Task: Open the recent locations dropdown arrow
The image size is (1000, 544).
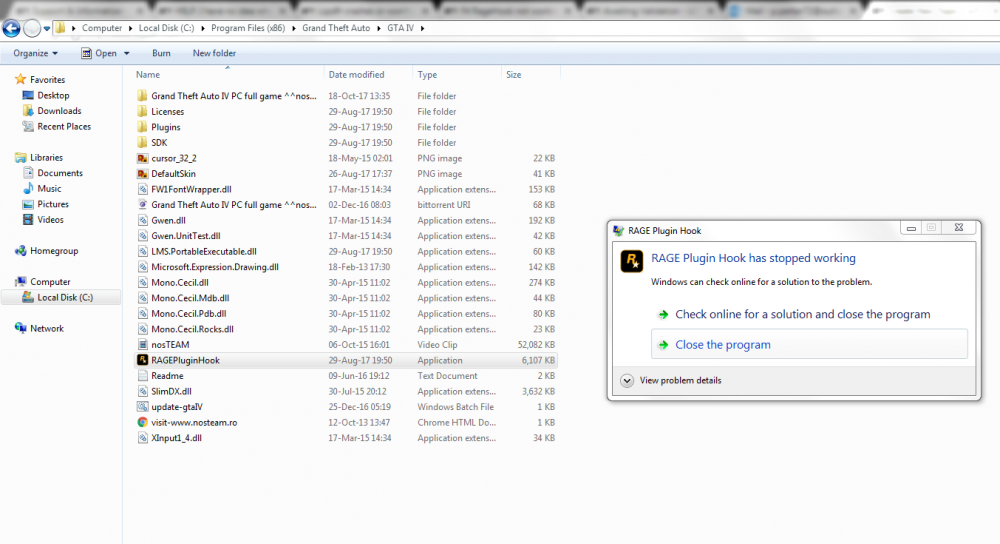Action: [x=47, y=29]
